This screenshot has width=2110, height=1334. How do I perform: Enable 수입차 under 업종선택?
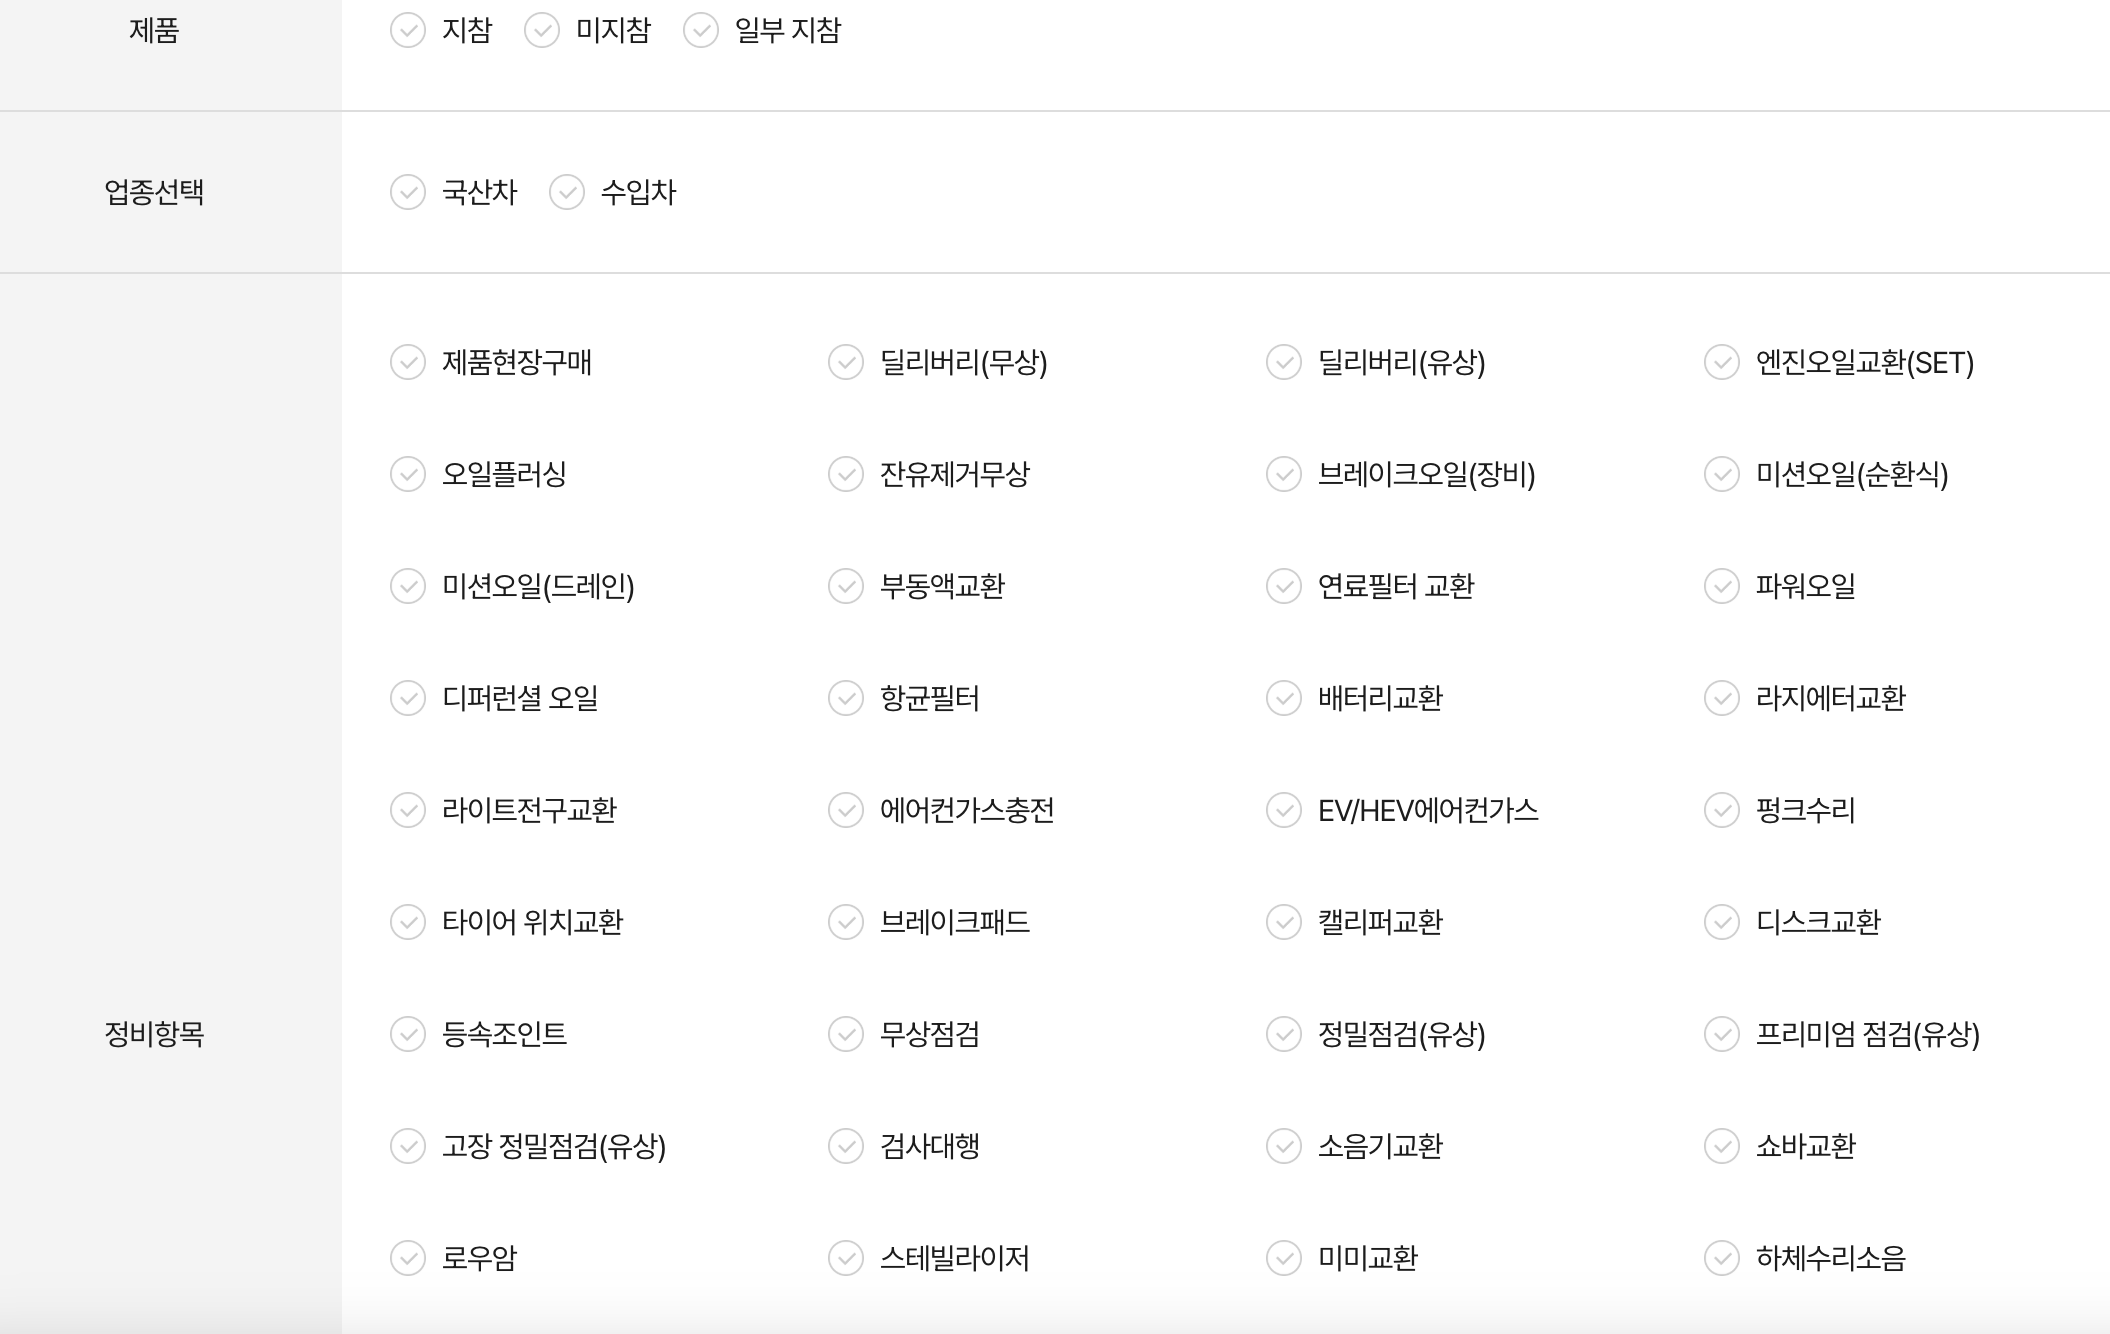coord(566,194)
